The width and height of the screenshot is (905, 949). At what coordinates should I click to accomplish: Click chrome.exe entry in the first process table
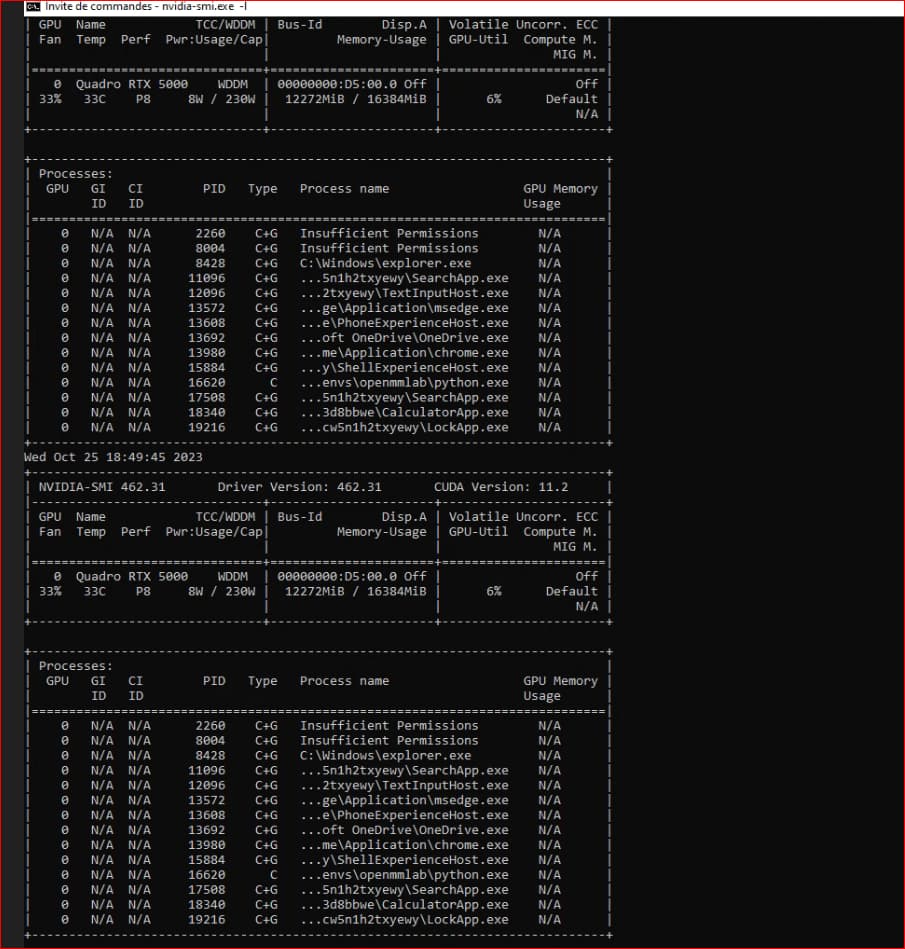click(x=403, y=353)
